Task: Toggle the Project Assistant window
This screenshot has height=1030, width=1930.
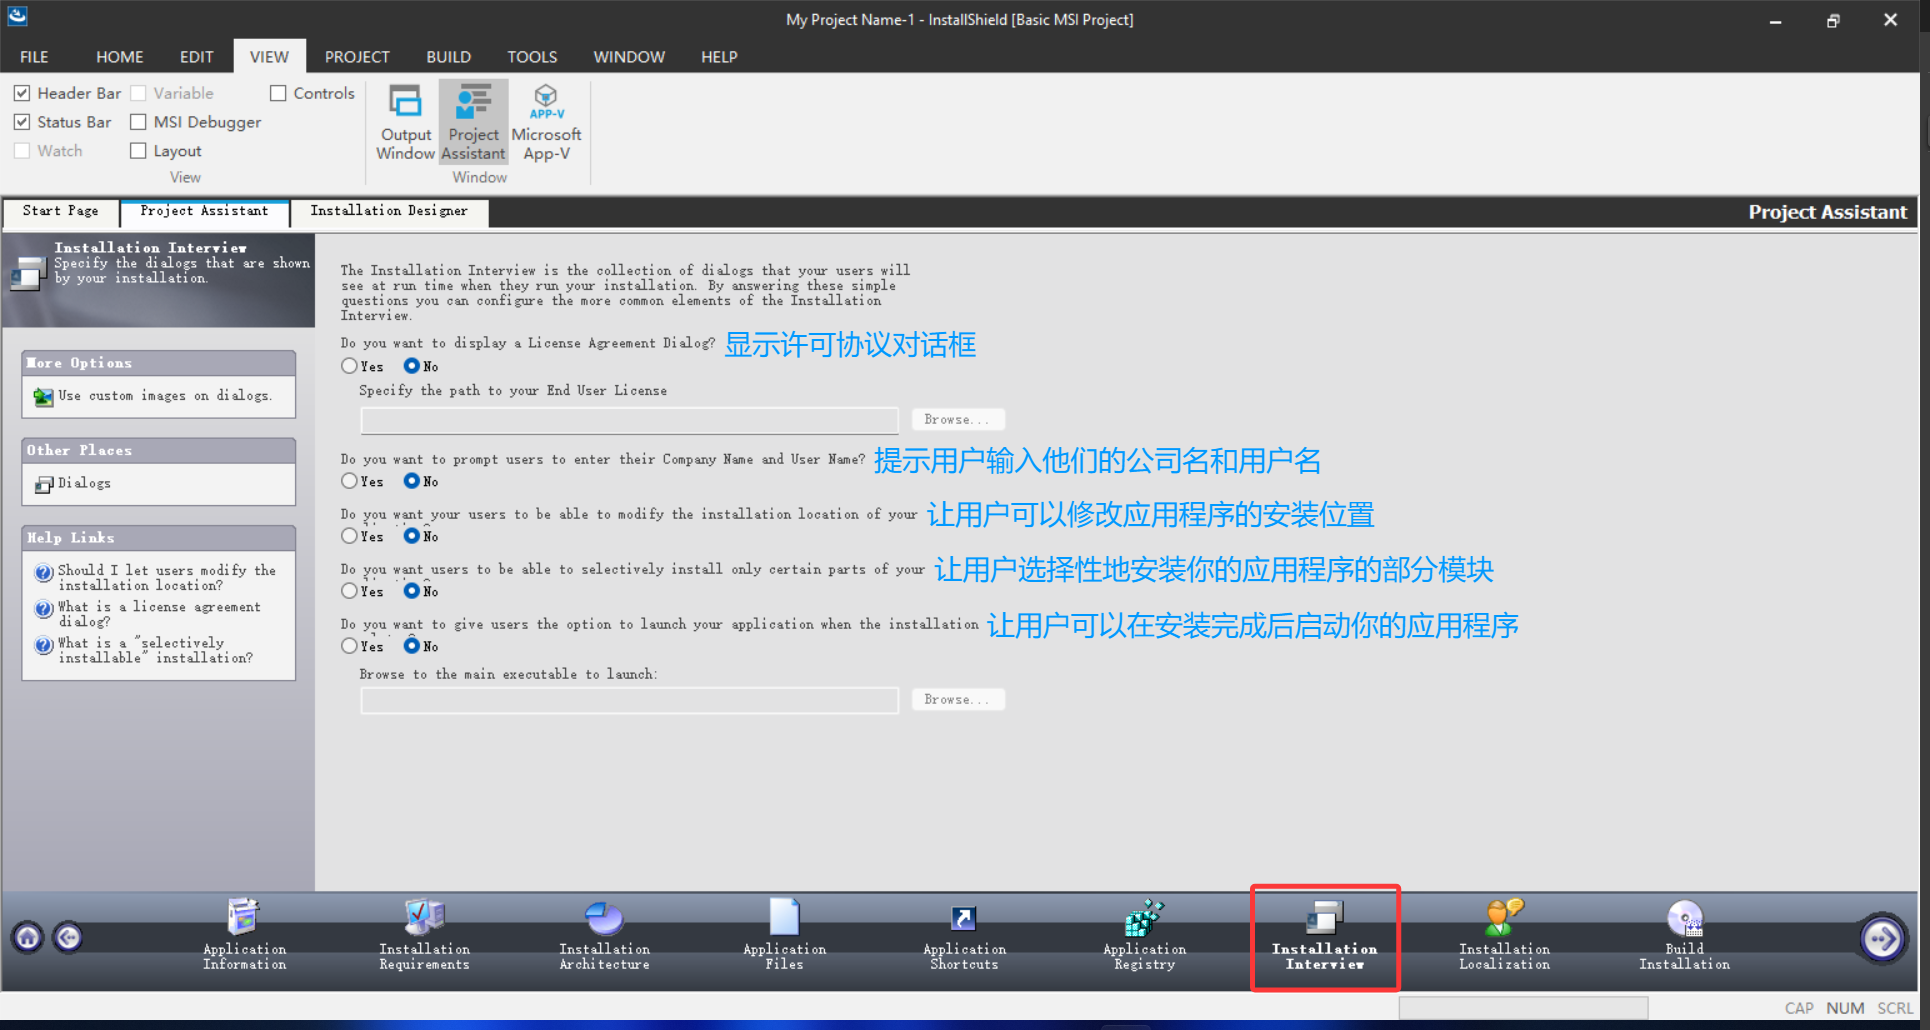Action: (x=473, y=122)
